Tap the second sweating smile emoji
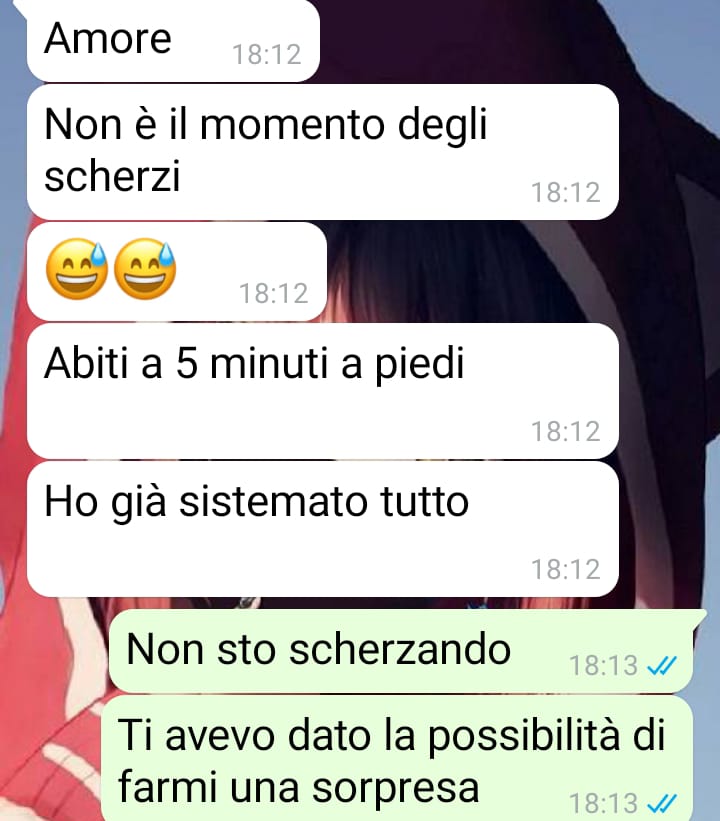The height and width of the screenshot is (821, 720). coord(145,269)
